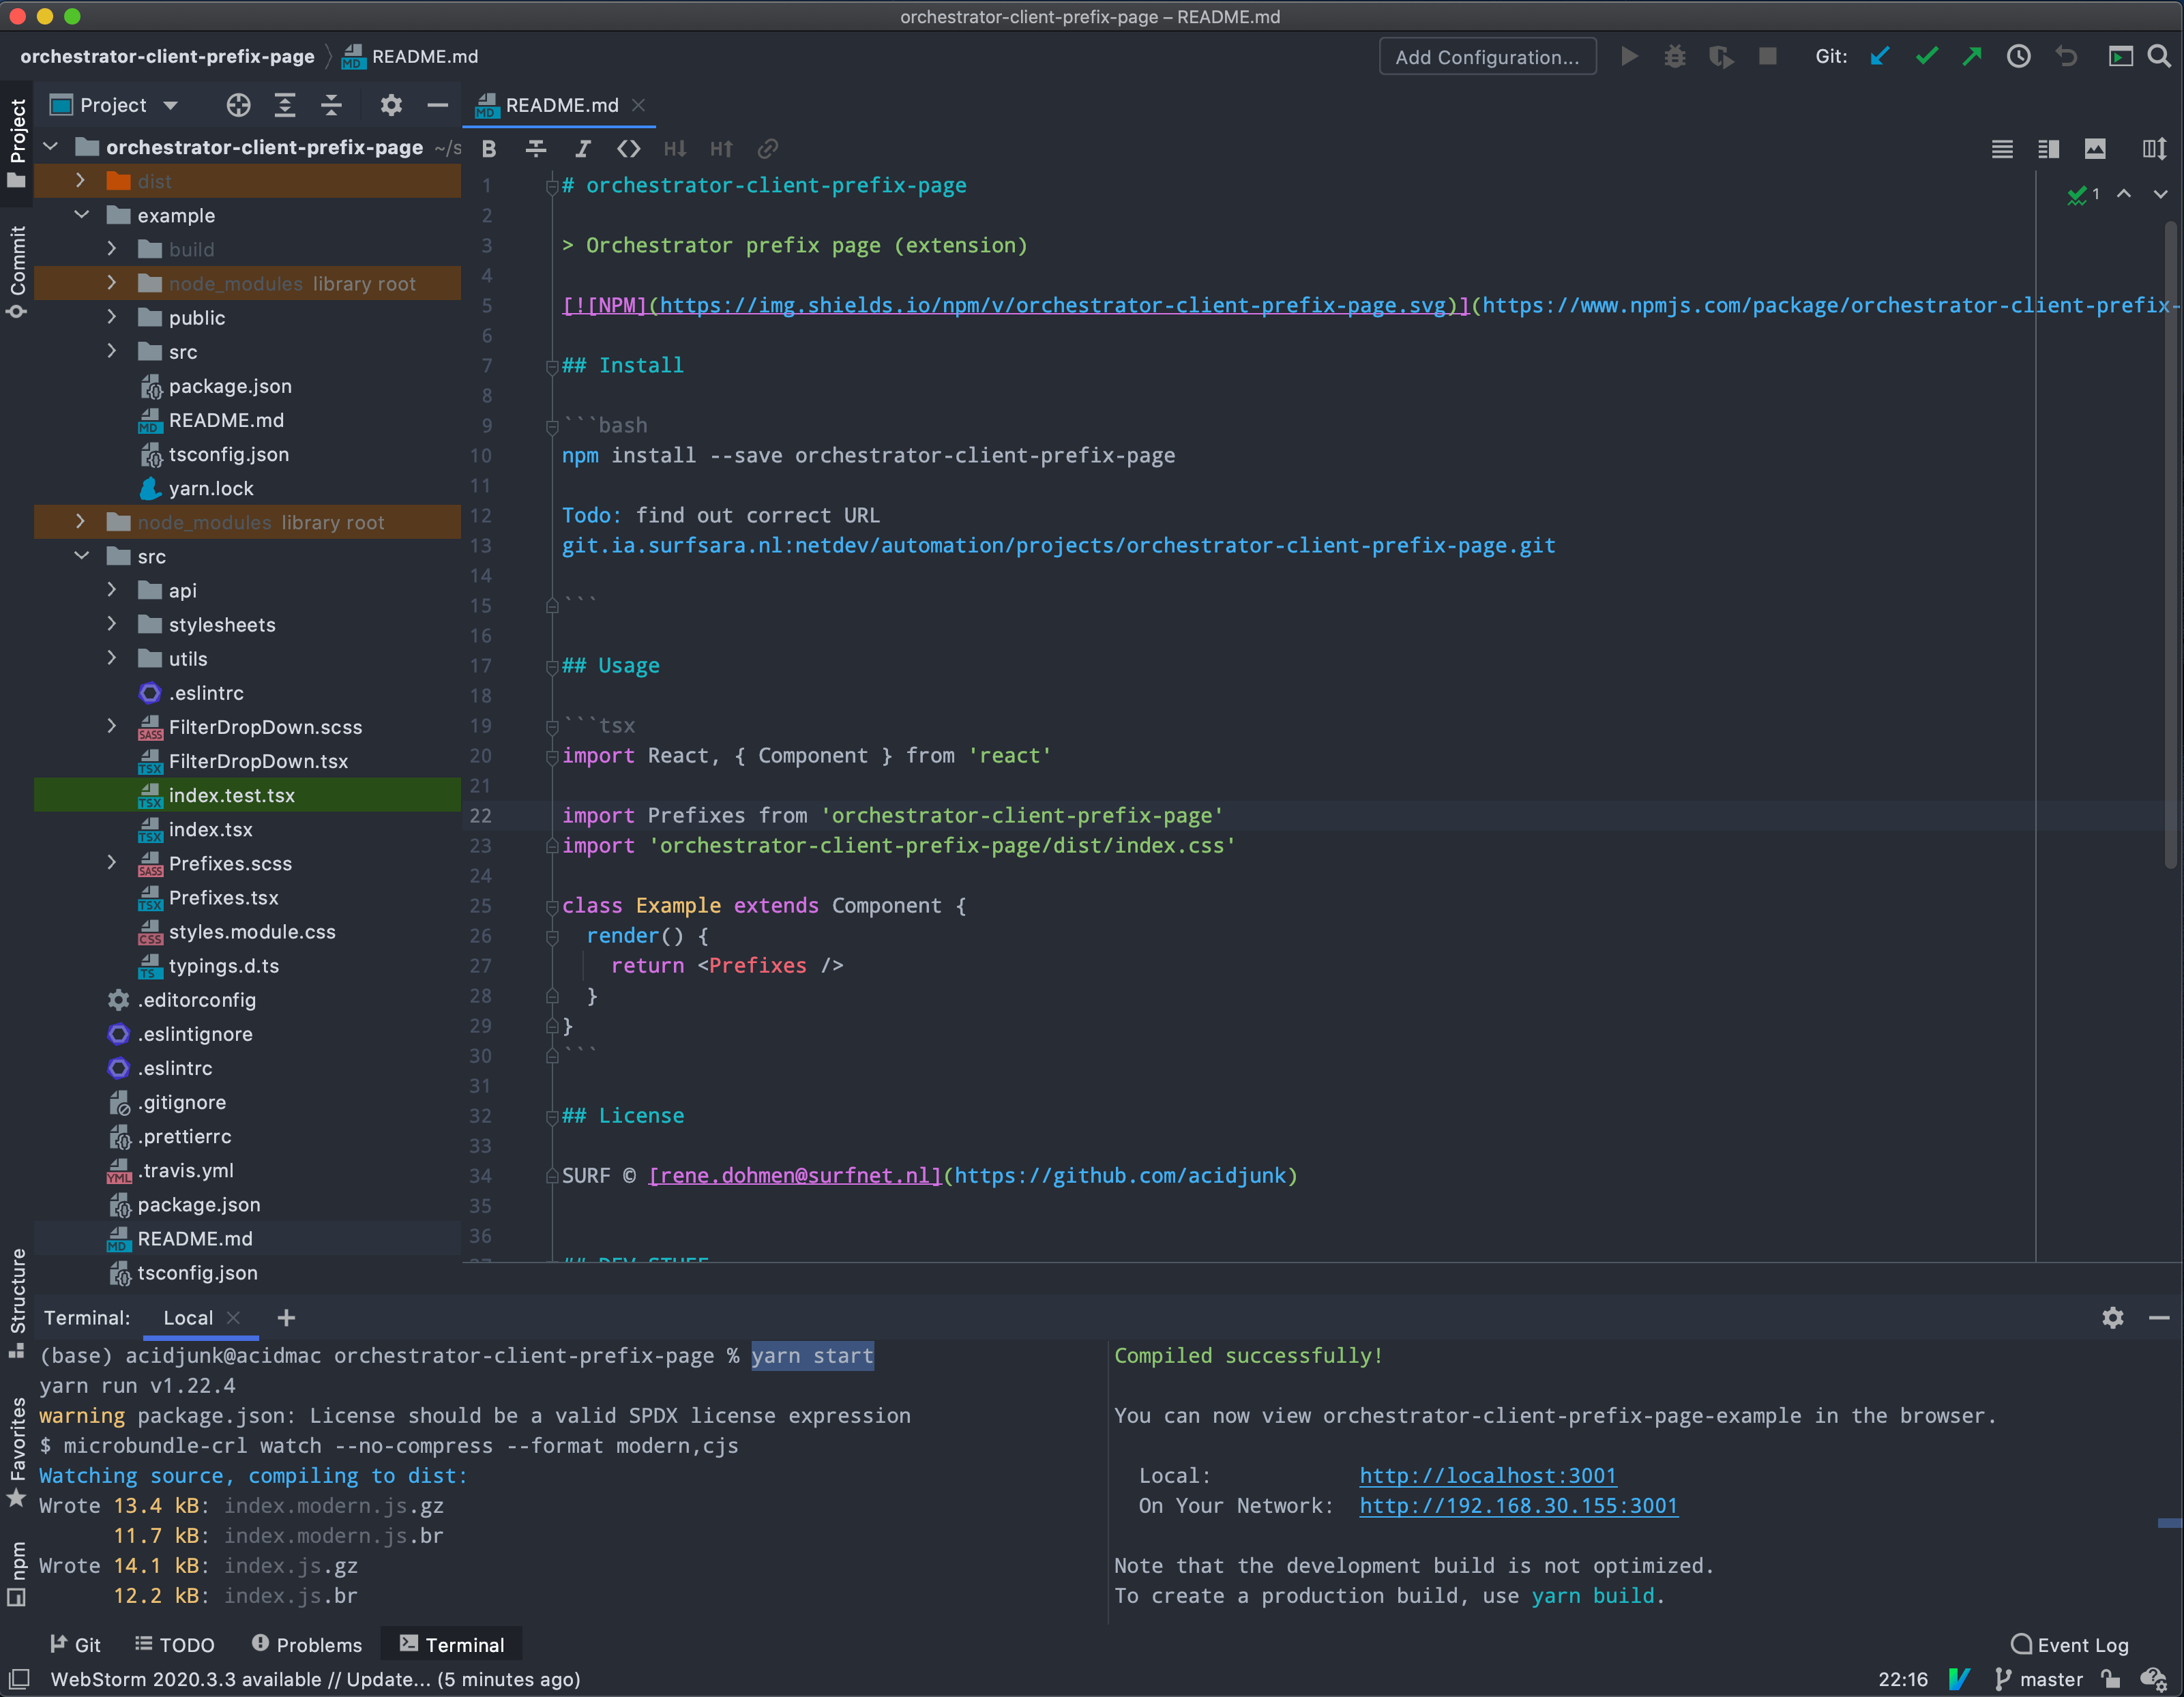Toggle bold formatting in the Markdown toolbar
2184x1697 pixels.
(x=489, y=148)
